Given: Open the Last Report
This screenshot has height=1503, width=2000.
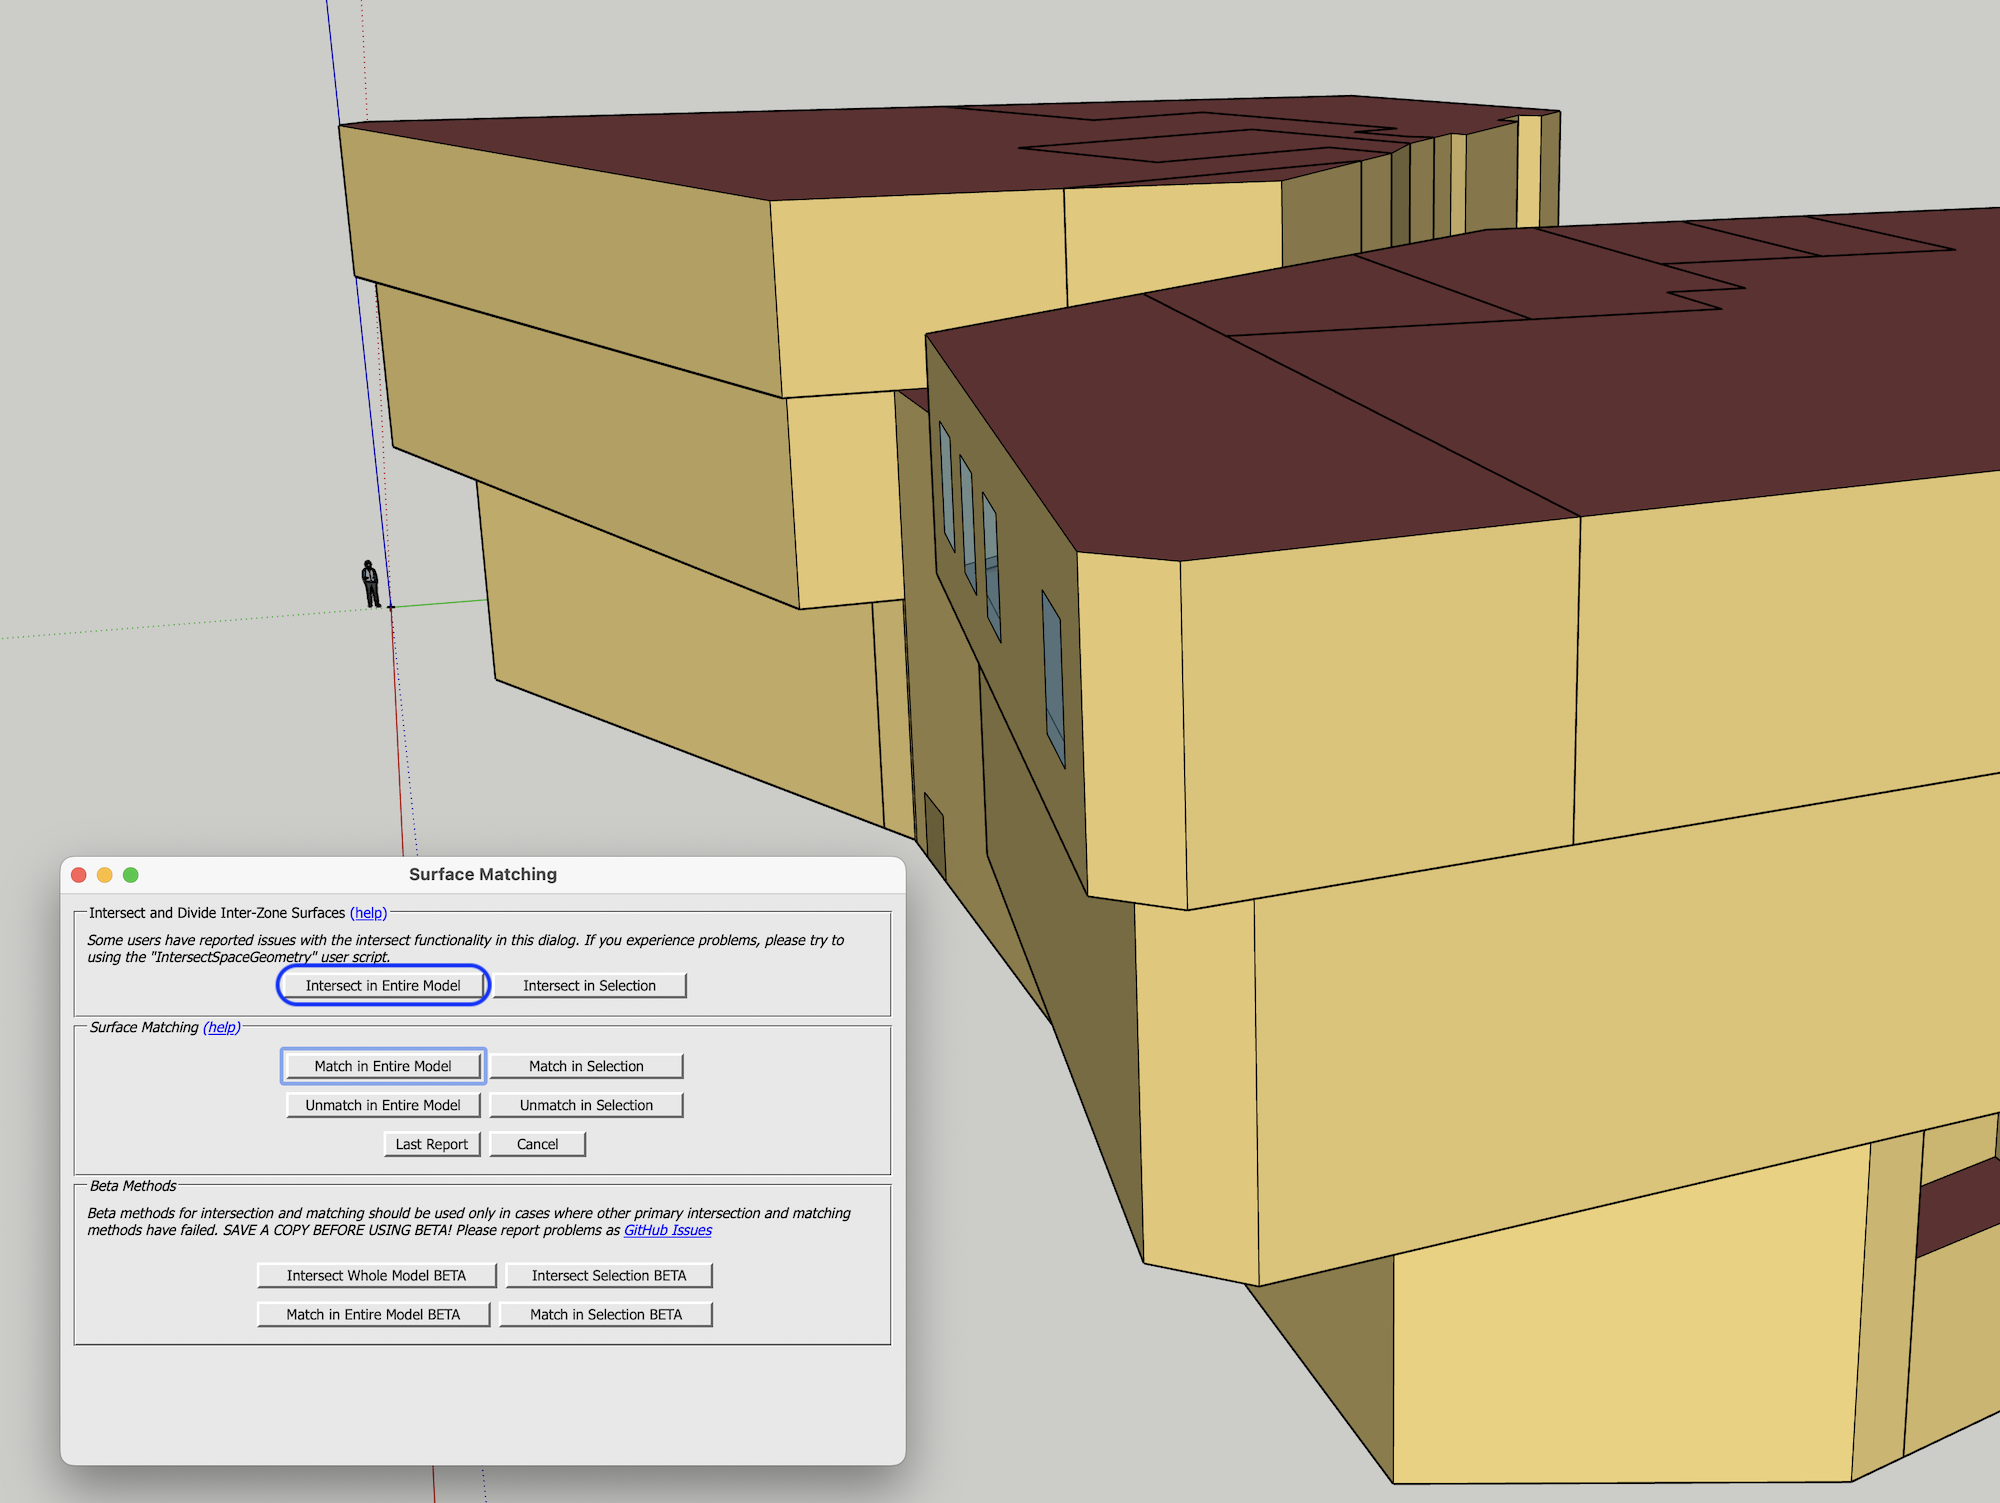Looking at the screenshot, I should (431, 1144).
